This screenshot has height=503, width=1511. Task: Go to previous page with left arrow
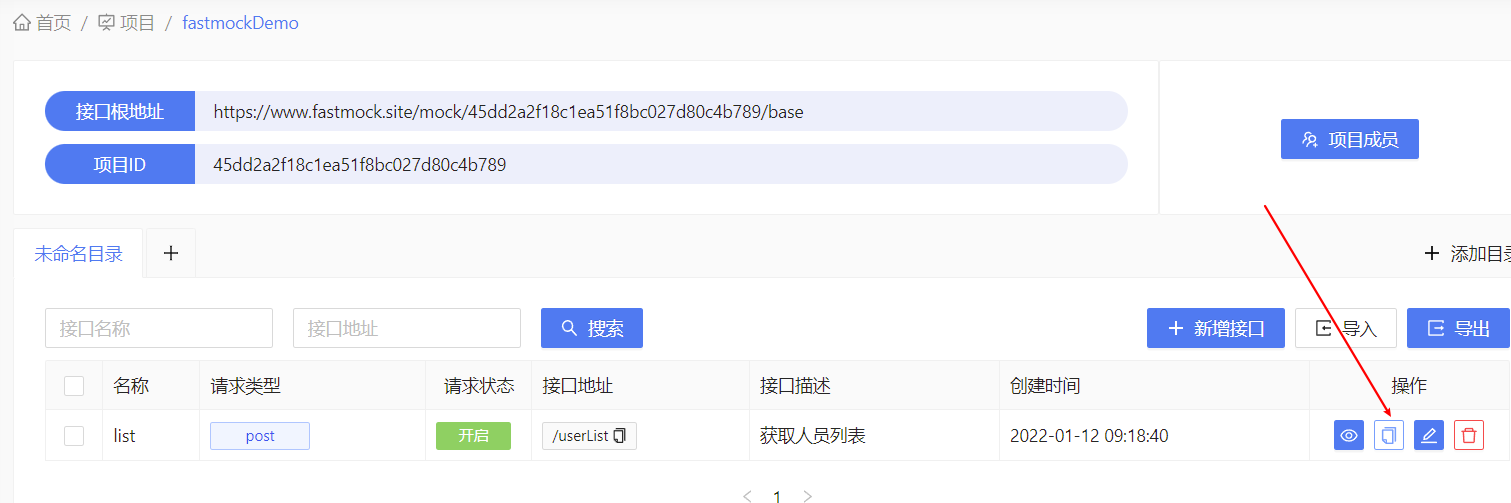pyautogui.click(x=747, y=496)
